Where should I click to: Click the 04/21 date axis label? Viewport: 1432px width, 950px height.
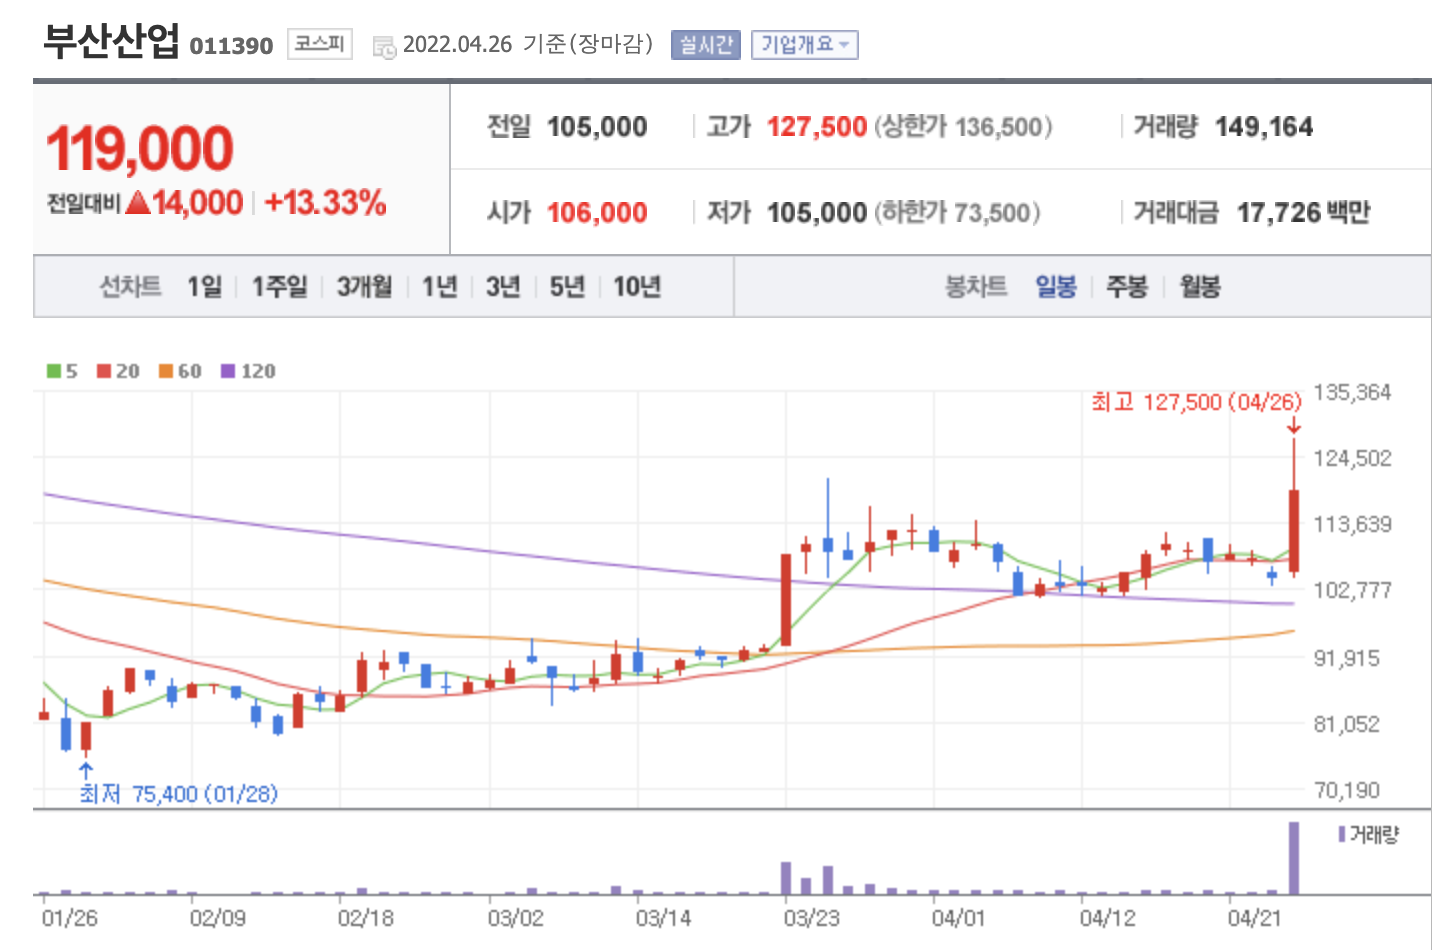point(1254,918)
